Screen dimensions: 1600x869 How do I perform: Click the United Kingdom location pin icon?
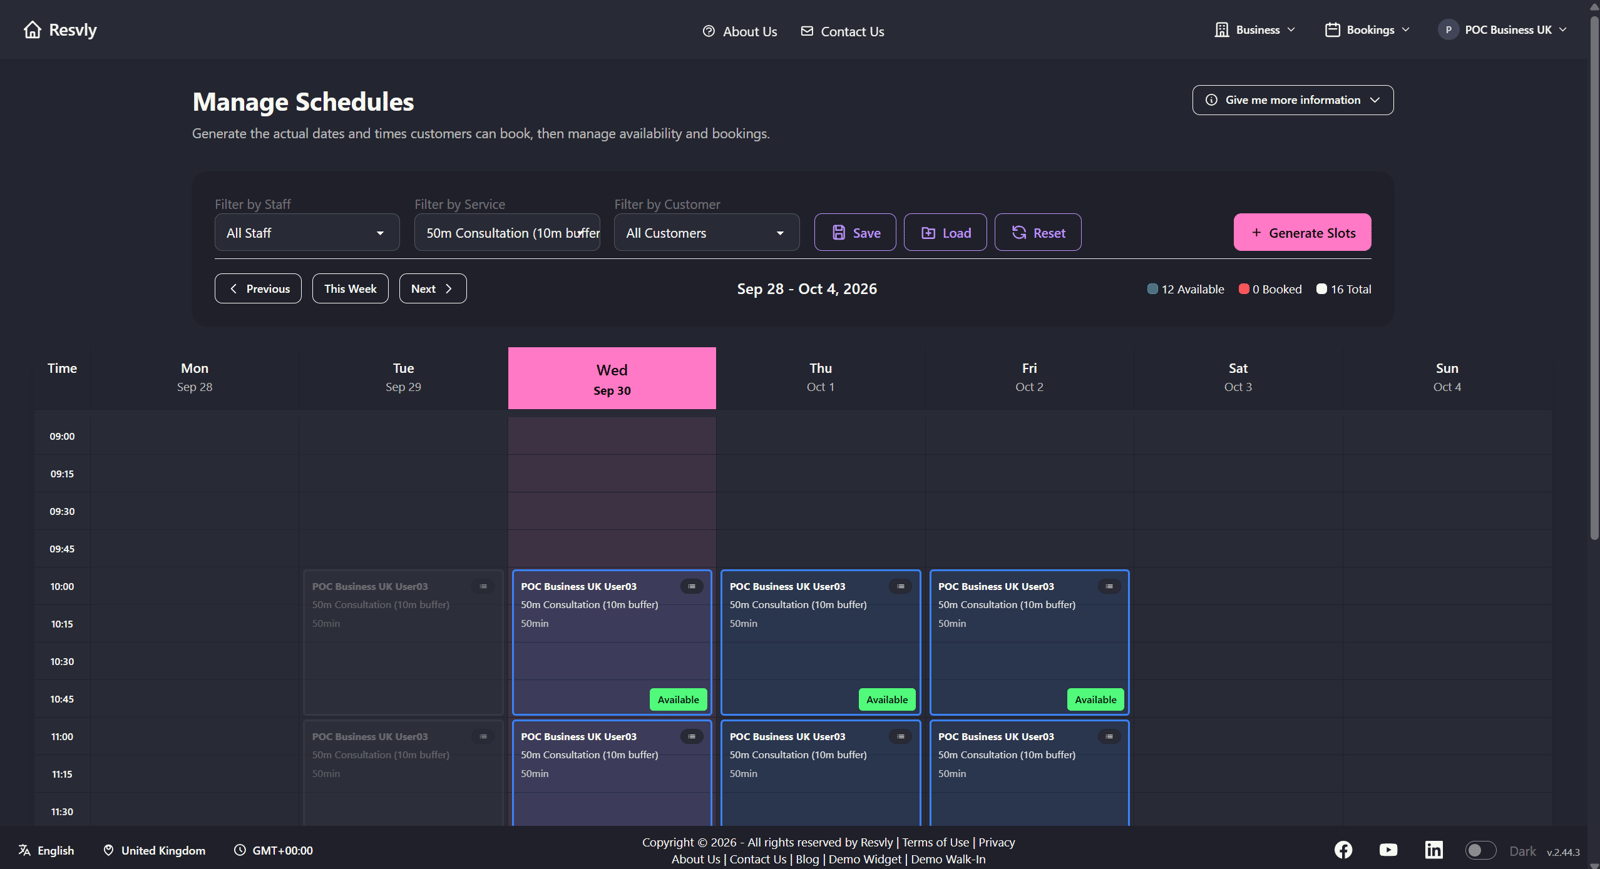[x=109, y=851]
